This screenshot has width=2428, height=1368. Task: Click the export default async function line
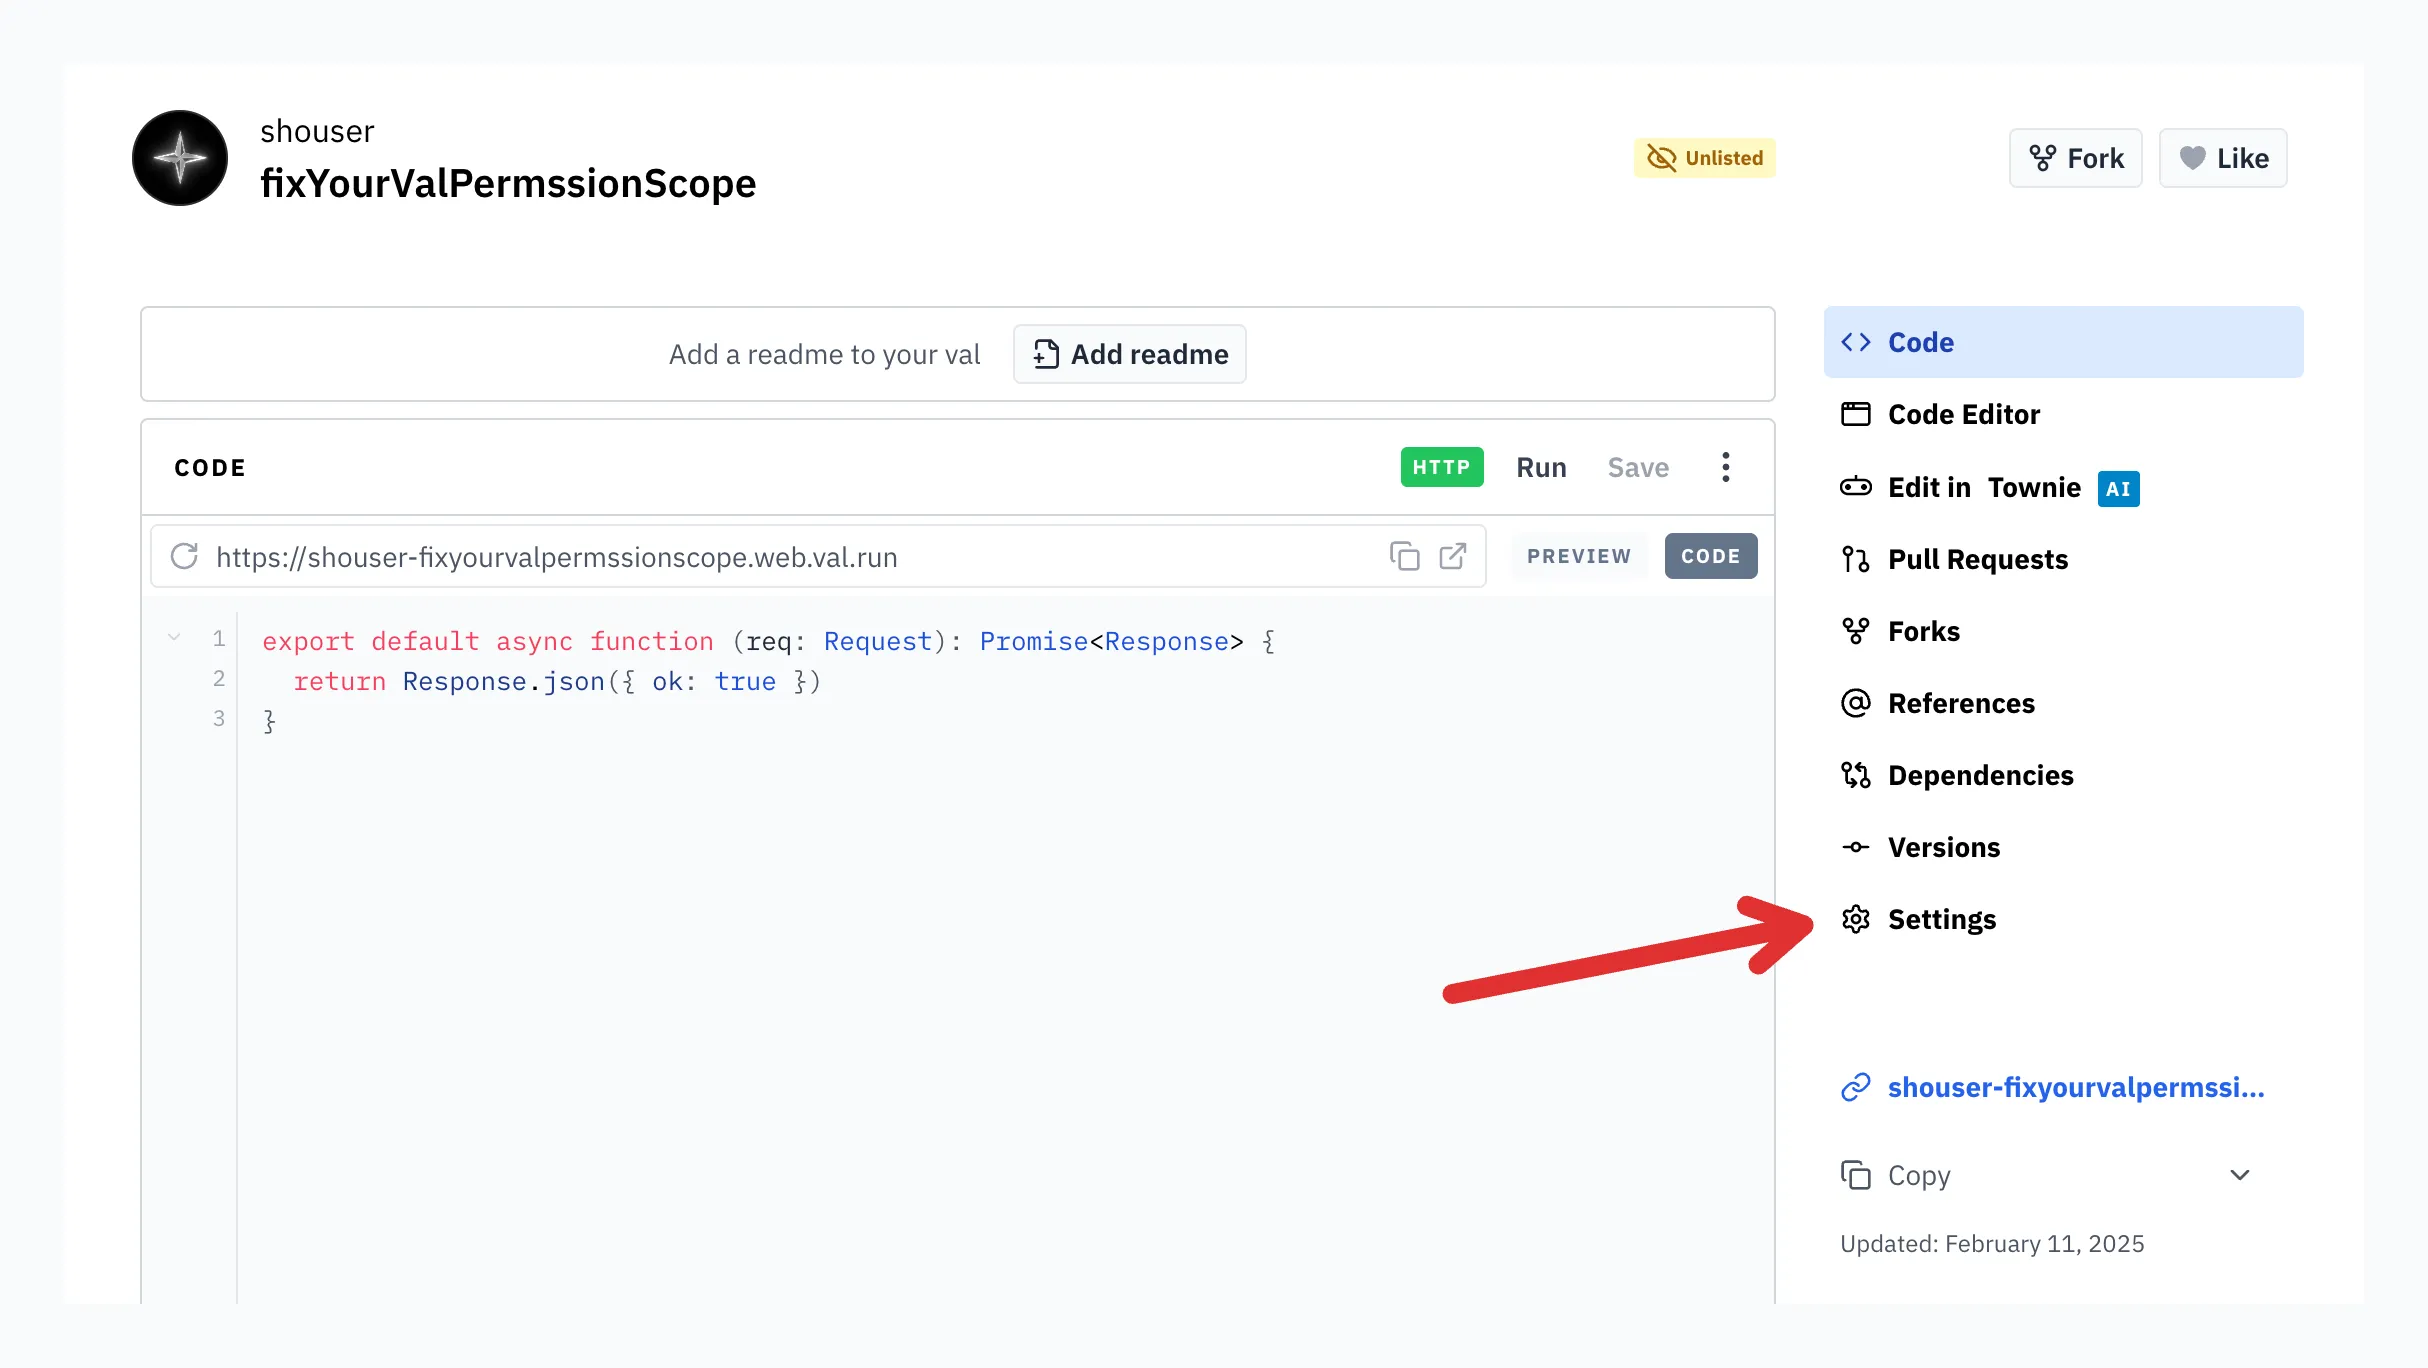pos(768,641)
